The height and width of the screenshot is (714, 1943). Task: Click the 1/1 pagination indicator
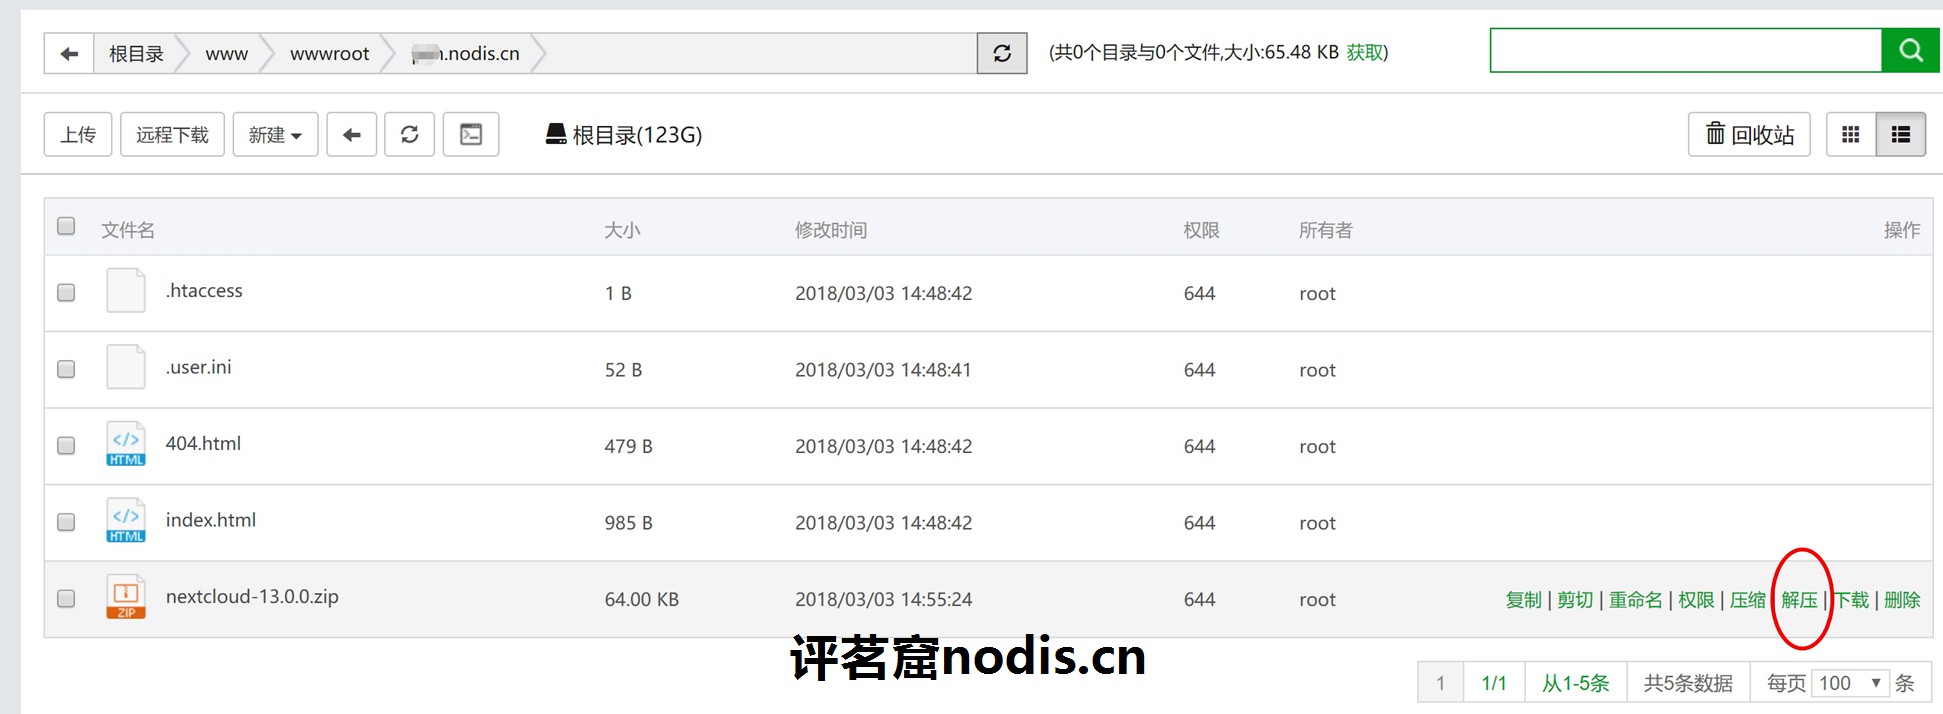click(x=1494, y=683)
